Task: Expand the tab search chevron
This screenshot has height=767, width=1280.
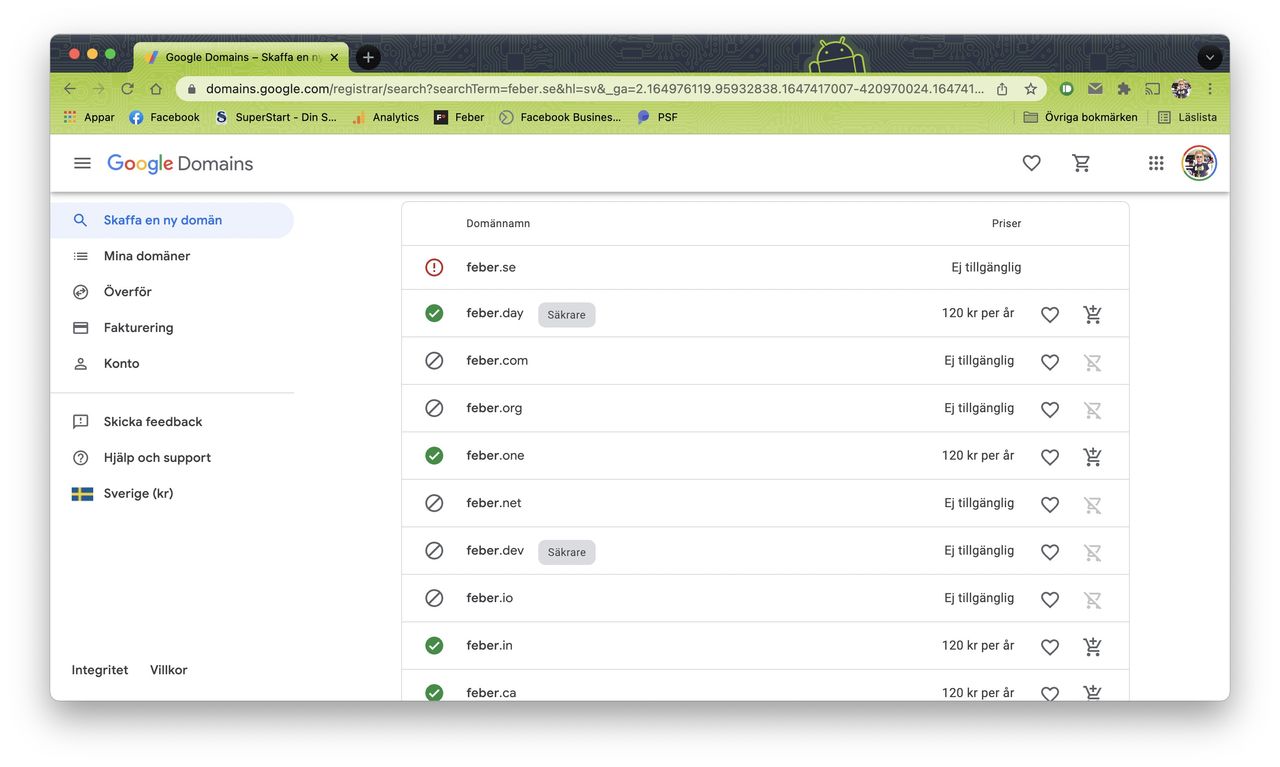Action: (1210, 57)
